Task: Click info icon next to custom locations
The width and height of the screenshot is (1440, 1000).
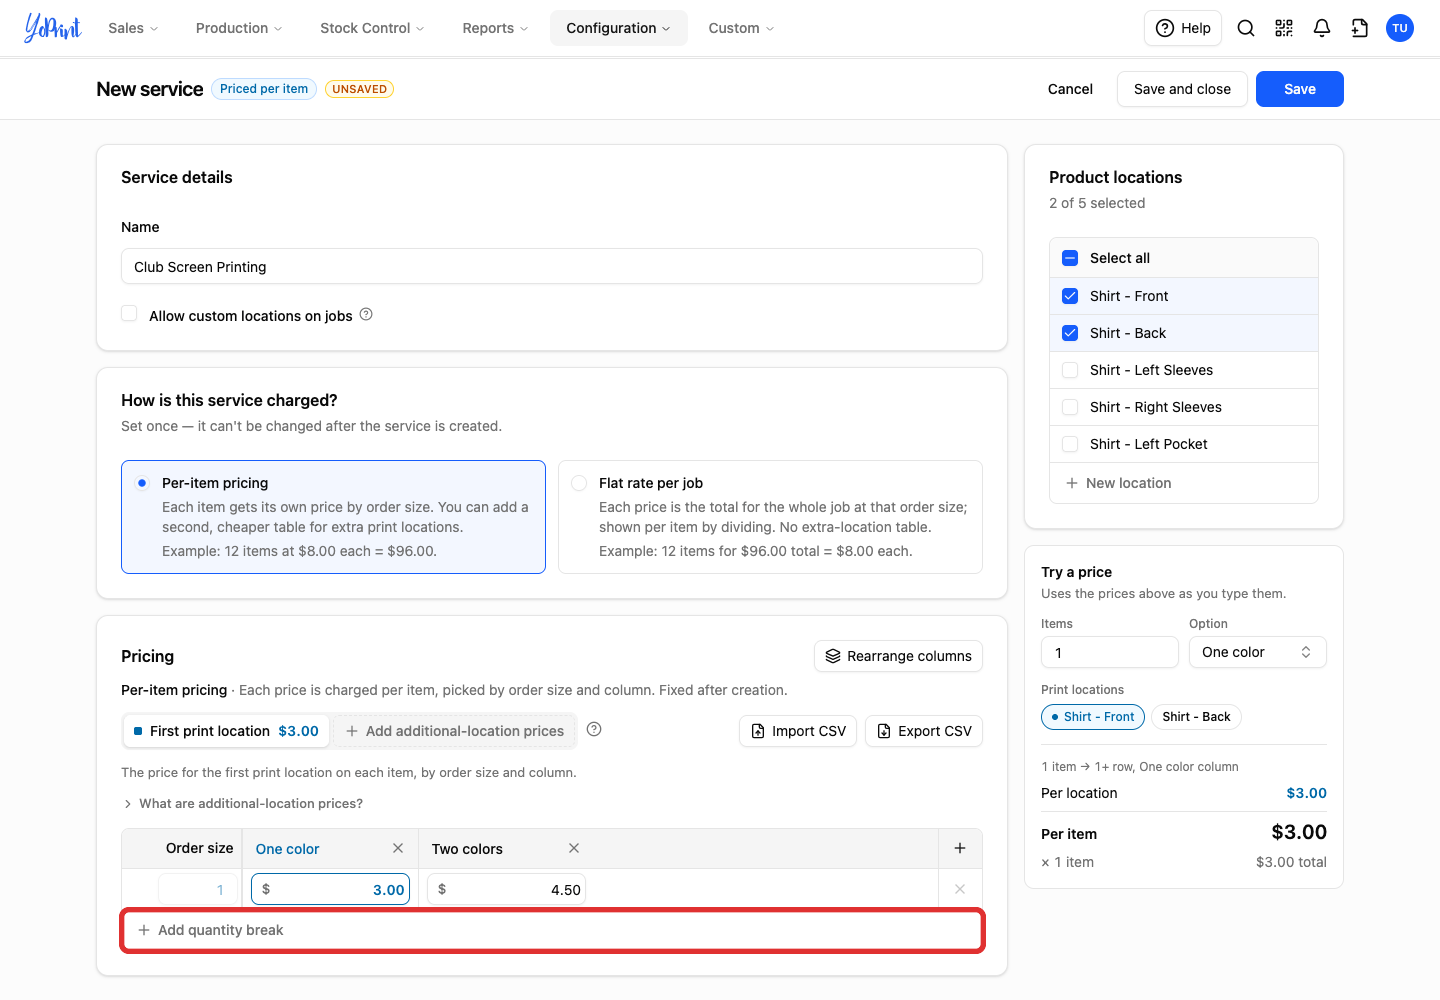Action: (366, 314)
